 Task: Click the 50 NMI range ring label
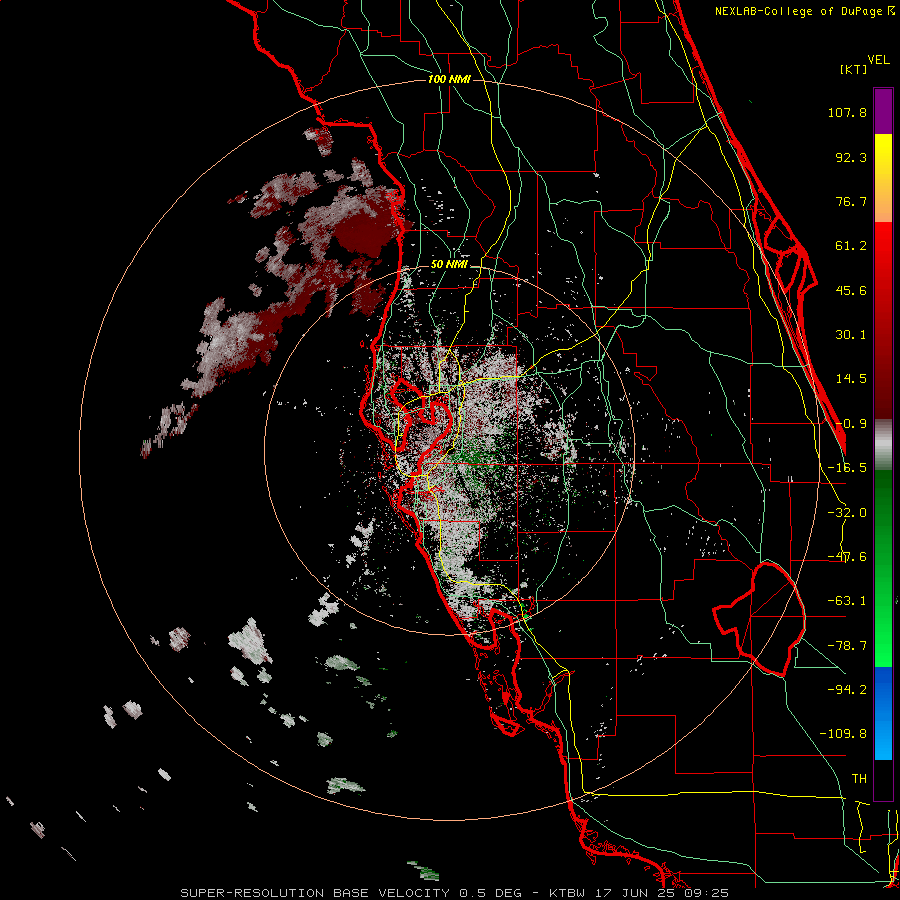[449, 265]
